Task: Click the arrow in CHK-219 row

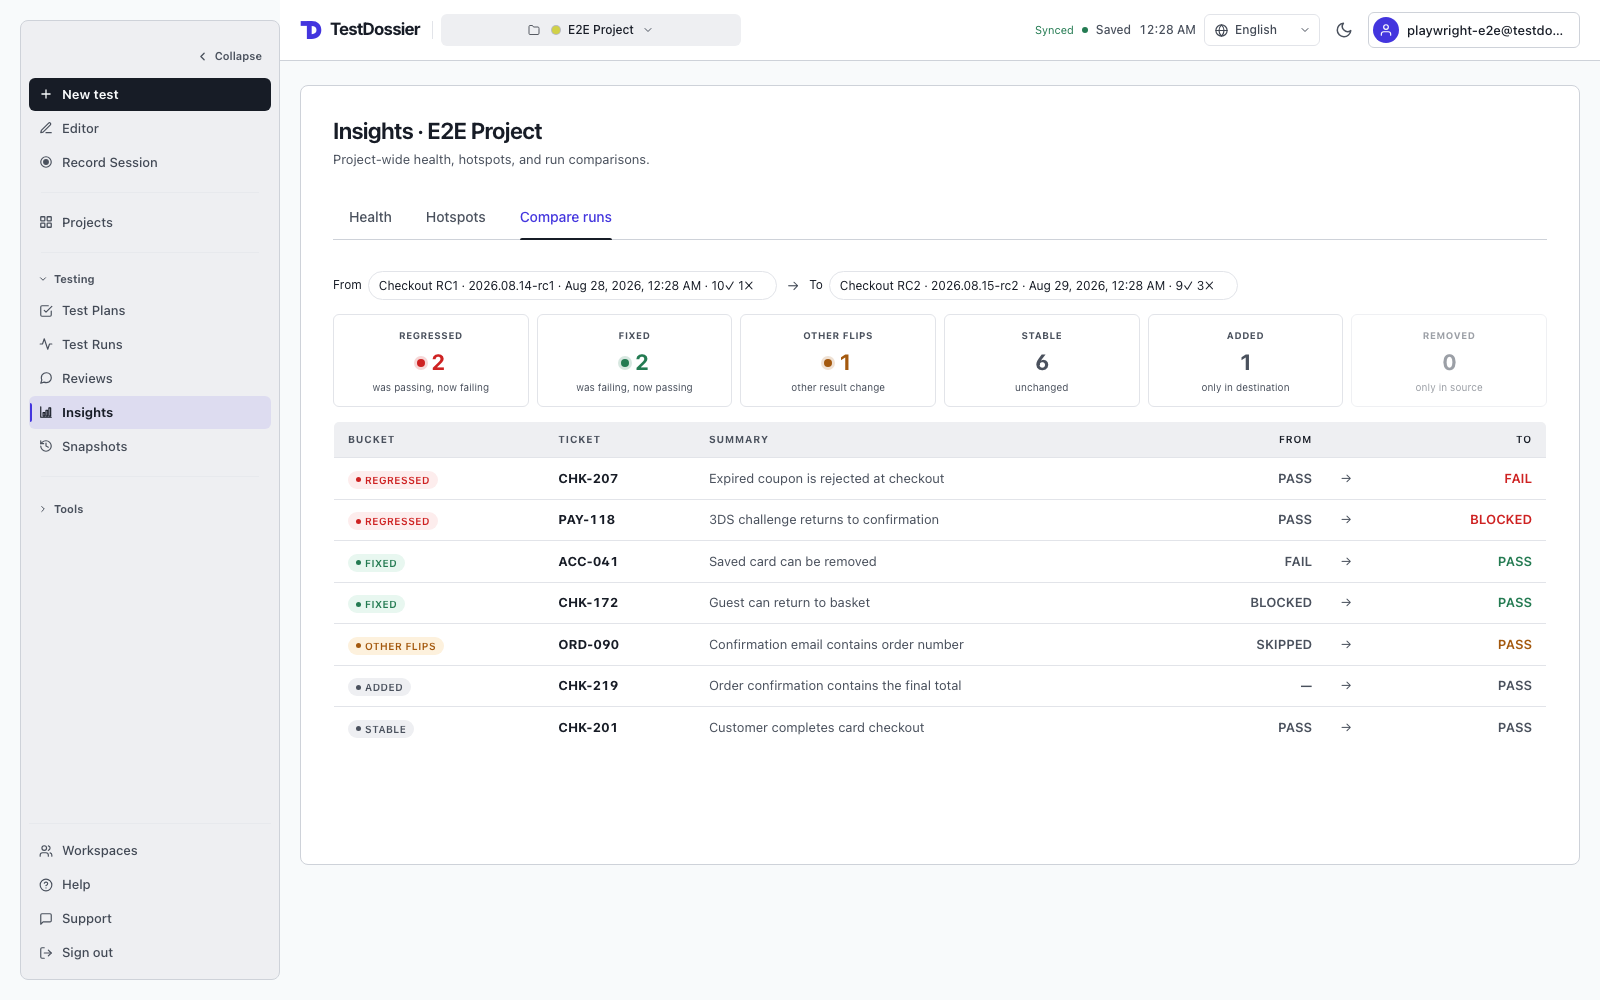Action: [x=1346, y=685]
